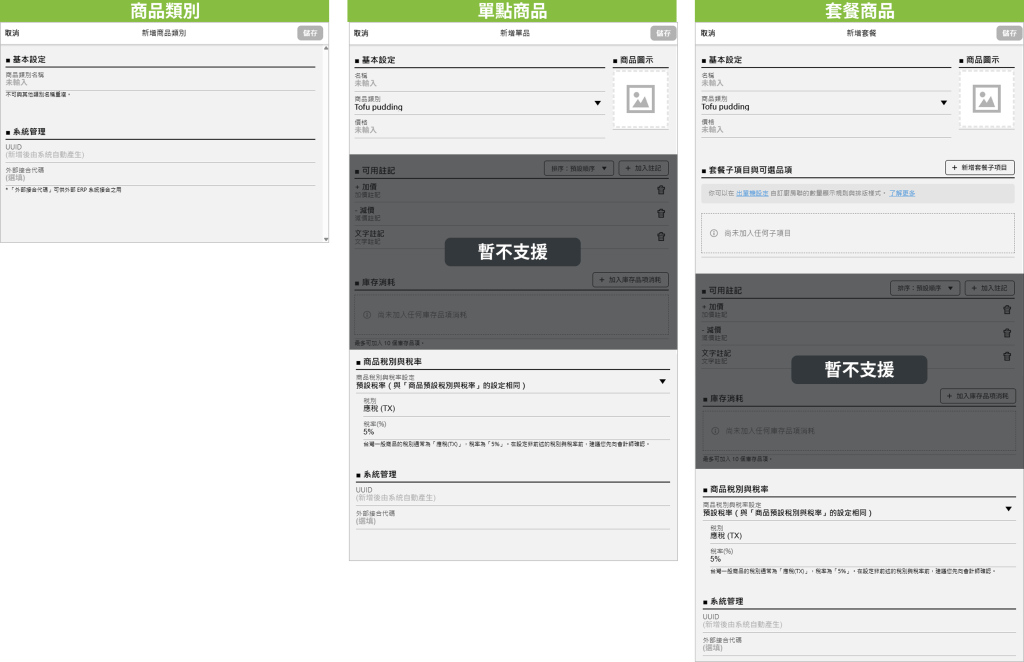
Task: Click product image placeholder in 套餐商品 panel
Action: [986, 99]
